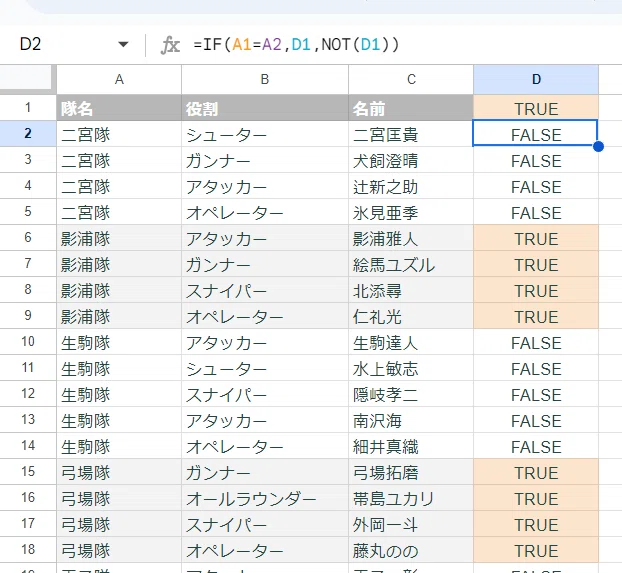
Task: Click the select-all corner box
Action: tap(26, 78)
